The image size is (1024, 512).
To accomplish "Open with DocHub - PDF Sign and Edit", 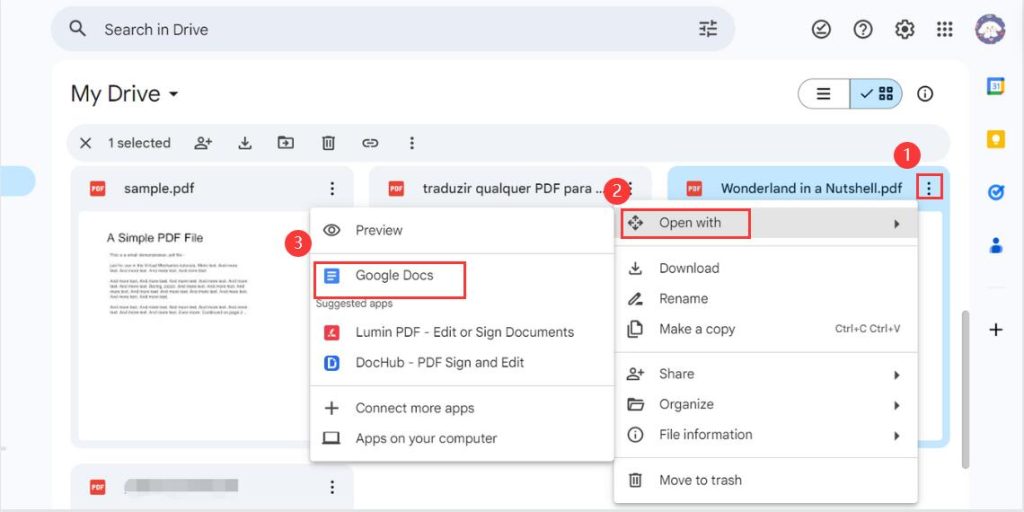I will (462, 362).
